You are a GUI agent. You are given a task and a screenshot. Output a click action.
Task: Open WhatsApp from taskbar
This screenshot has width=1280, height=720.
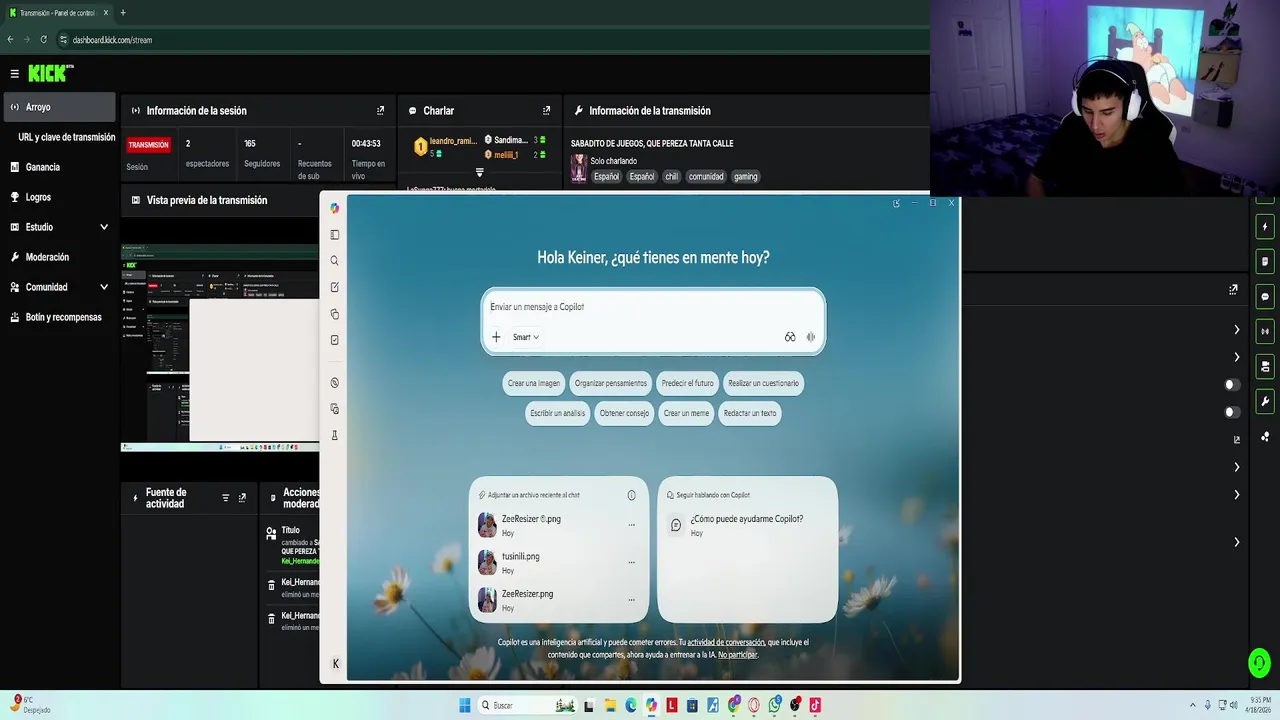click(775, 705)
